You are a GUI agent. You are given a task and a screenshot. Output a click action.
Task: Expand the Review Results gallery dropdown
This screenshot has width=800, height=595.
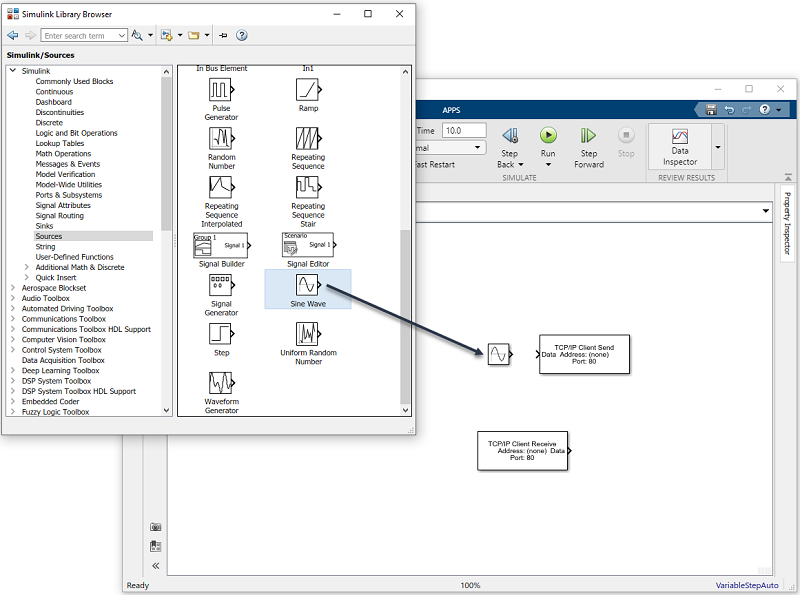point(717,146)
